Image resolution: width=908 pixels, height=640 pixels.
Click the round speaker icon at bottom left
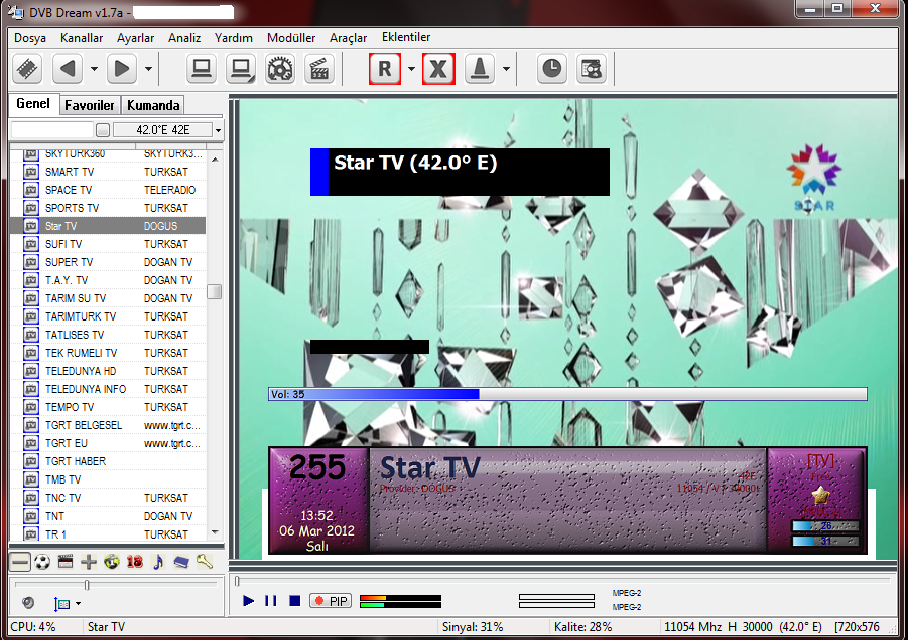coord(28,603)
